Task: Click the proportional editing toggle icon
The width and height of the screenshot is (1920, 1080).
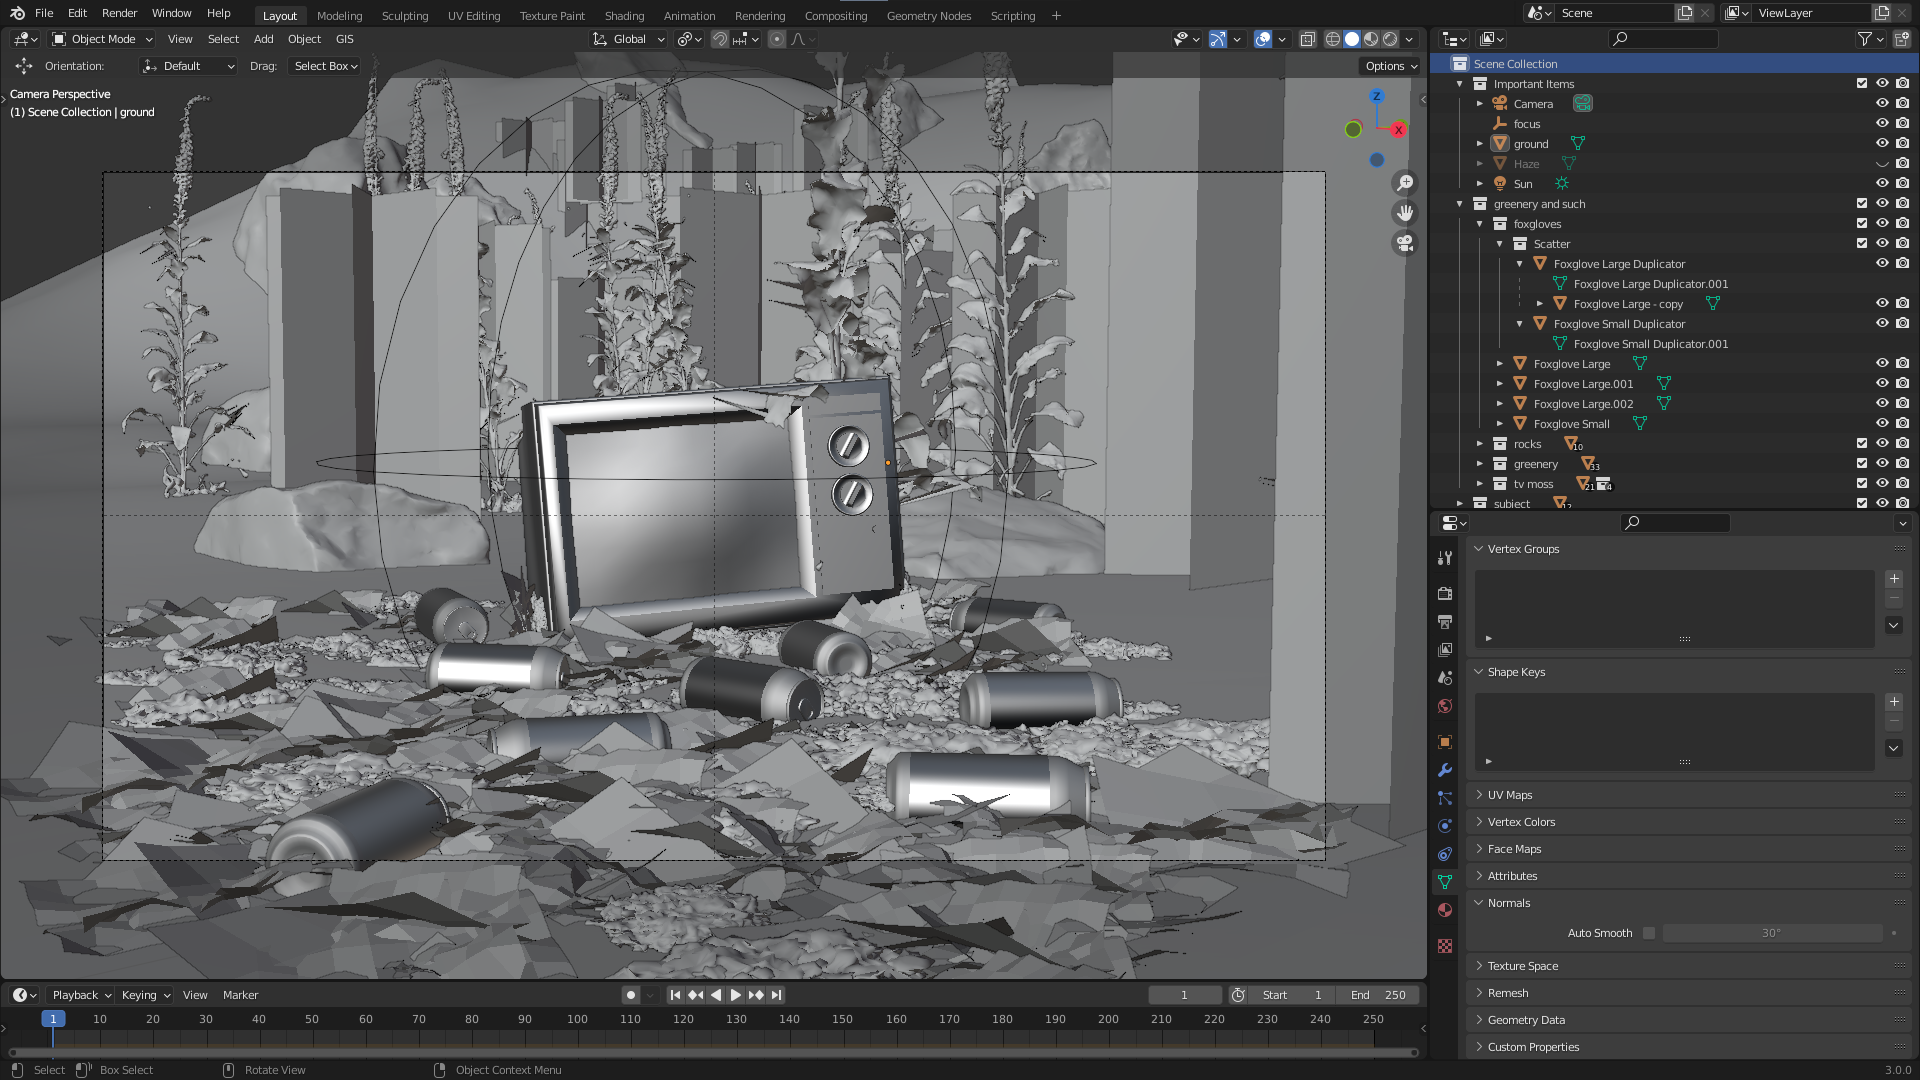Action: click(x=777, y=39)
